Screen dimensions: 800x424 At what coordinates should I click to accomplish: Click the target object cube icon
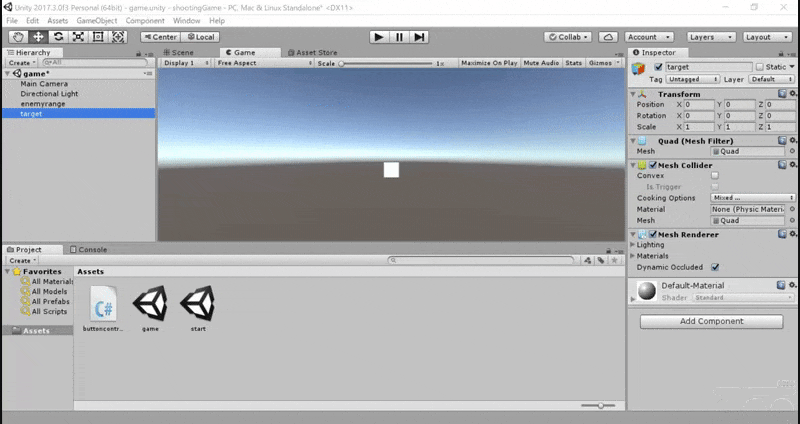coord(638,68)
